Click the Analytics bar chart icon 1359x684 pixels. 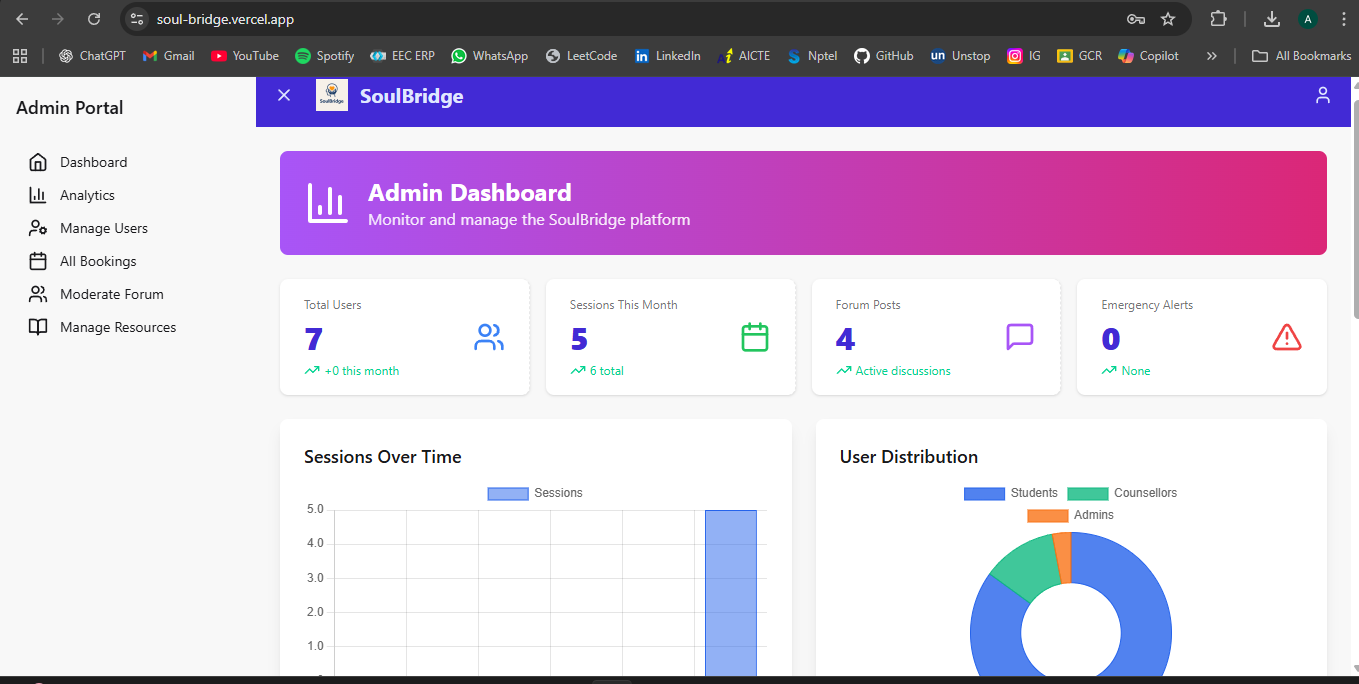[x=38, y=195]
